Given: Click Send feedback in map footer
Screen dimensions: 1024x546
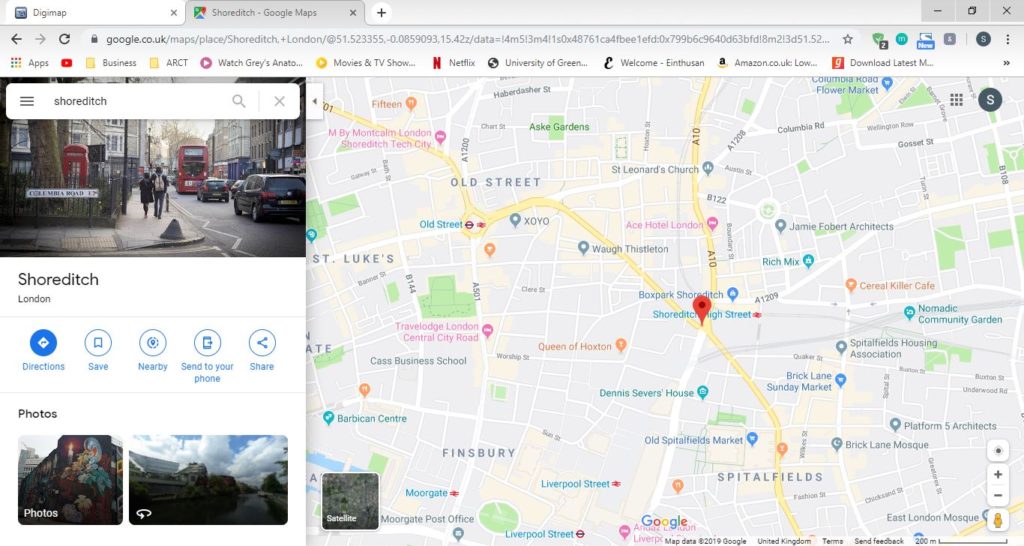Looking at the screenshot, I should pos(878,541).
